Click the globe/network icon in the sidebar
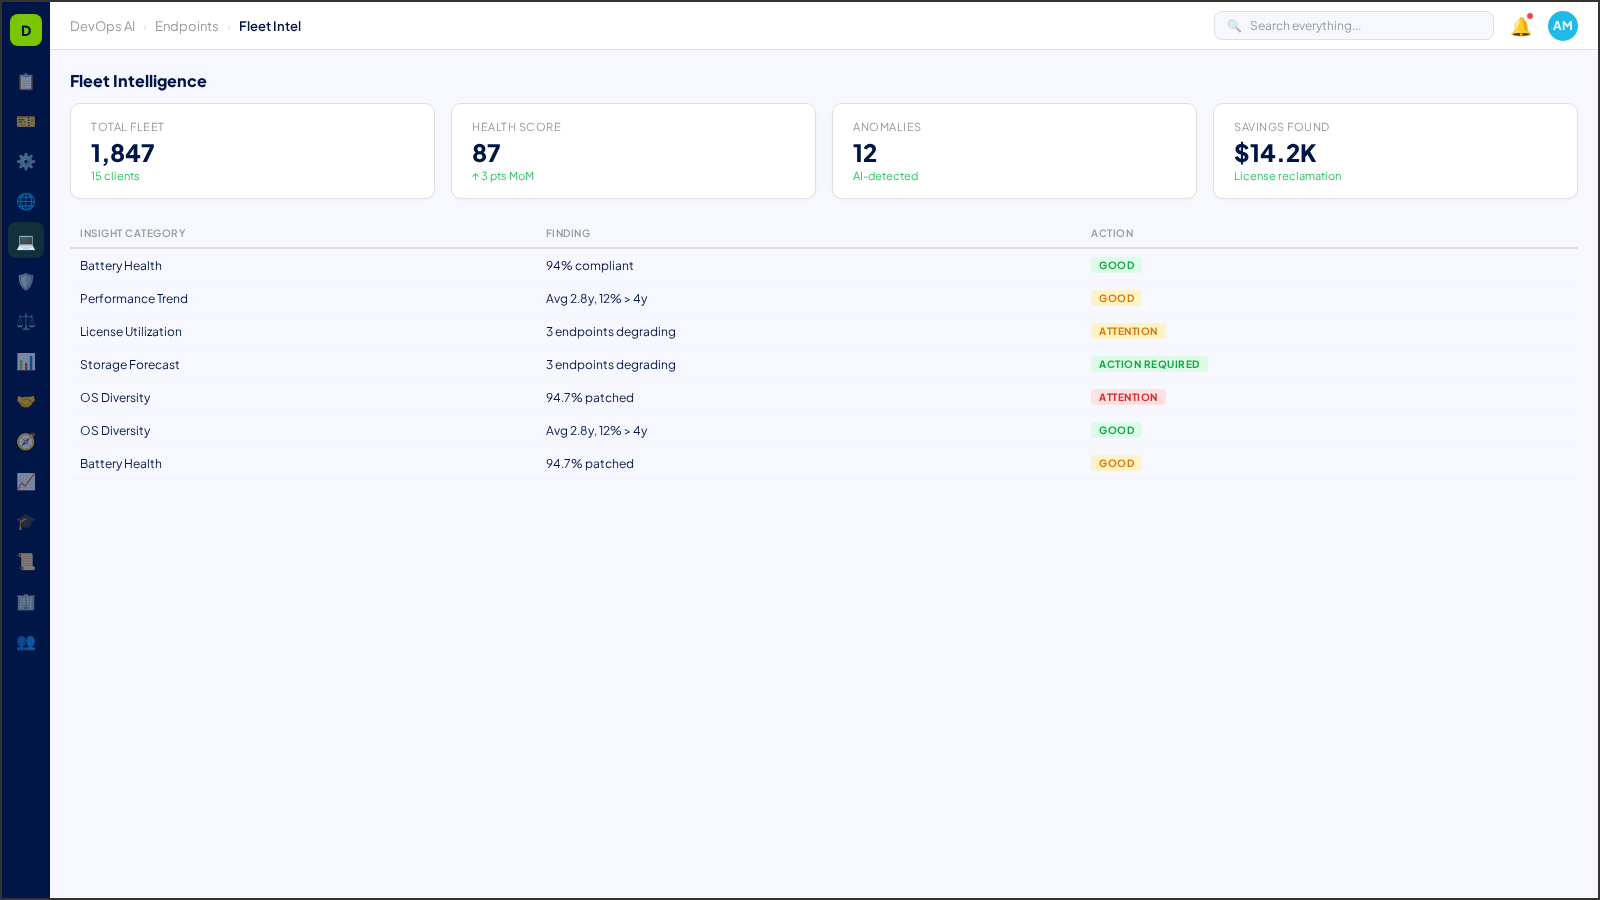 tap(26, 201)
